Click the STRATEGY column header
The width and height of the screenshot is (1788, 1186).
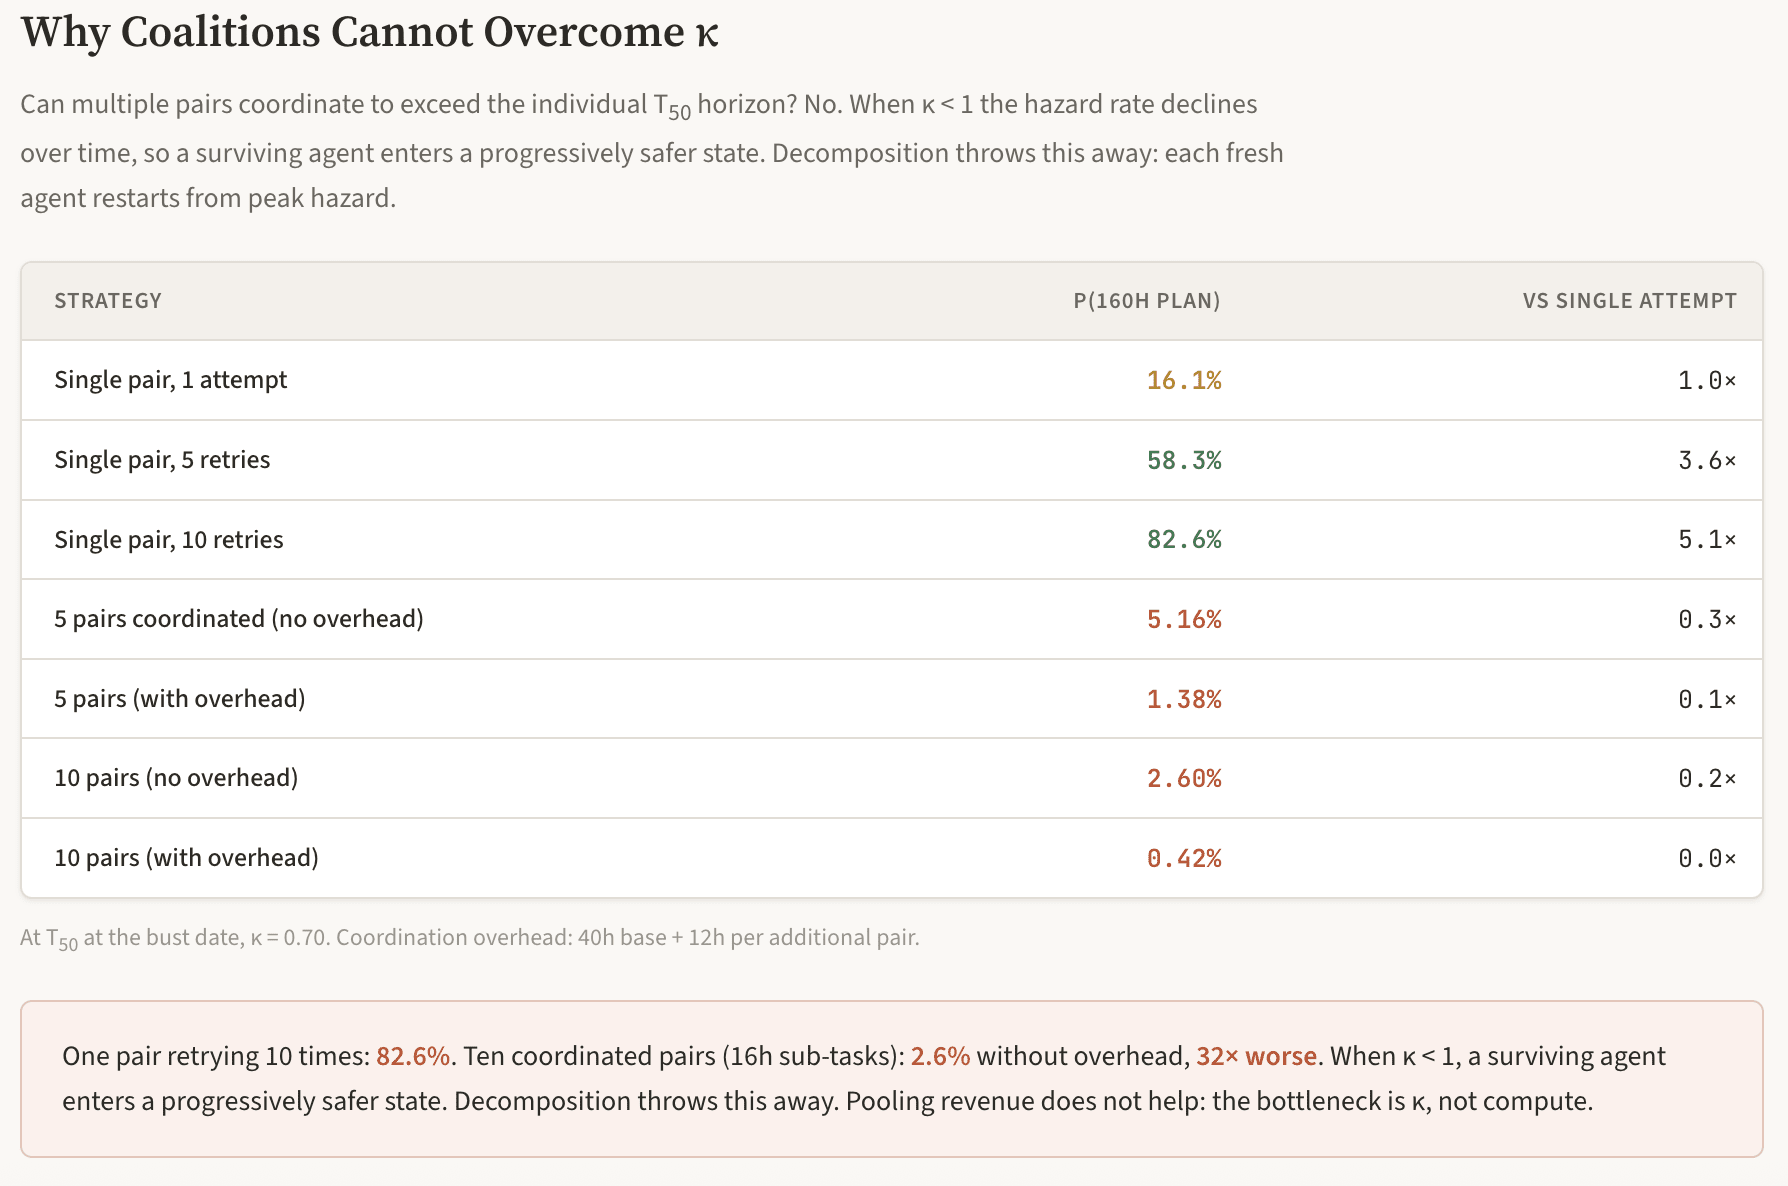108,301
